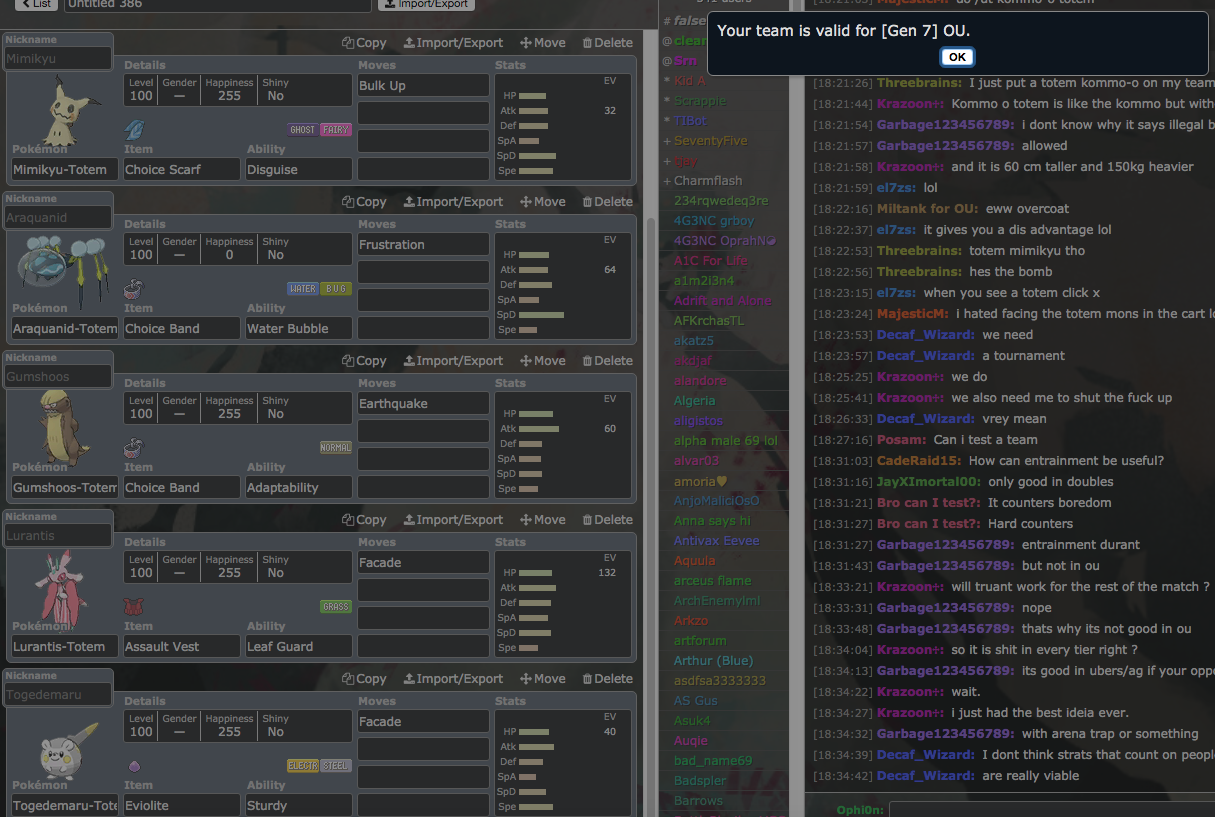Click Badspler in the user list
This screenshot has height=817, width=1215.
coord(700,780)
